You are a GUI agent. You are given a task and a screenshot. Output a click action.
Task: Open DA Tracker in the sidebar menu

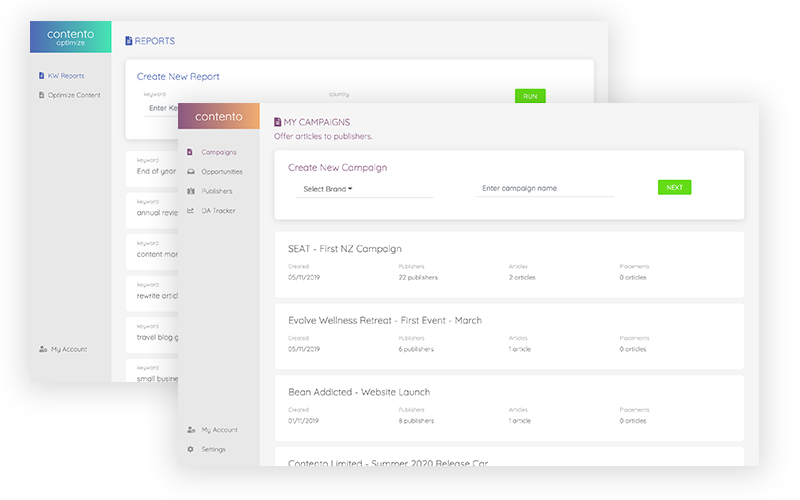[218, 210]
